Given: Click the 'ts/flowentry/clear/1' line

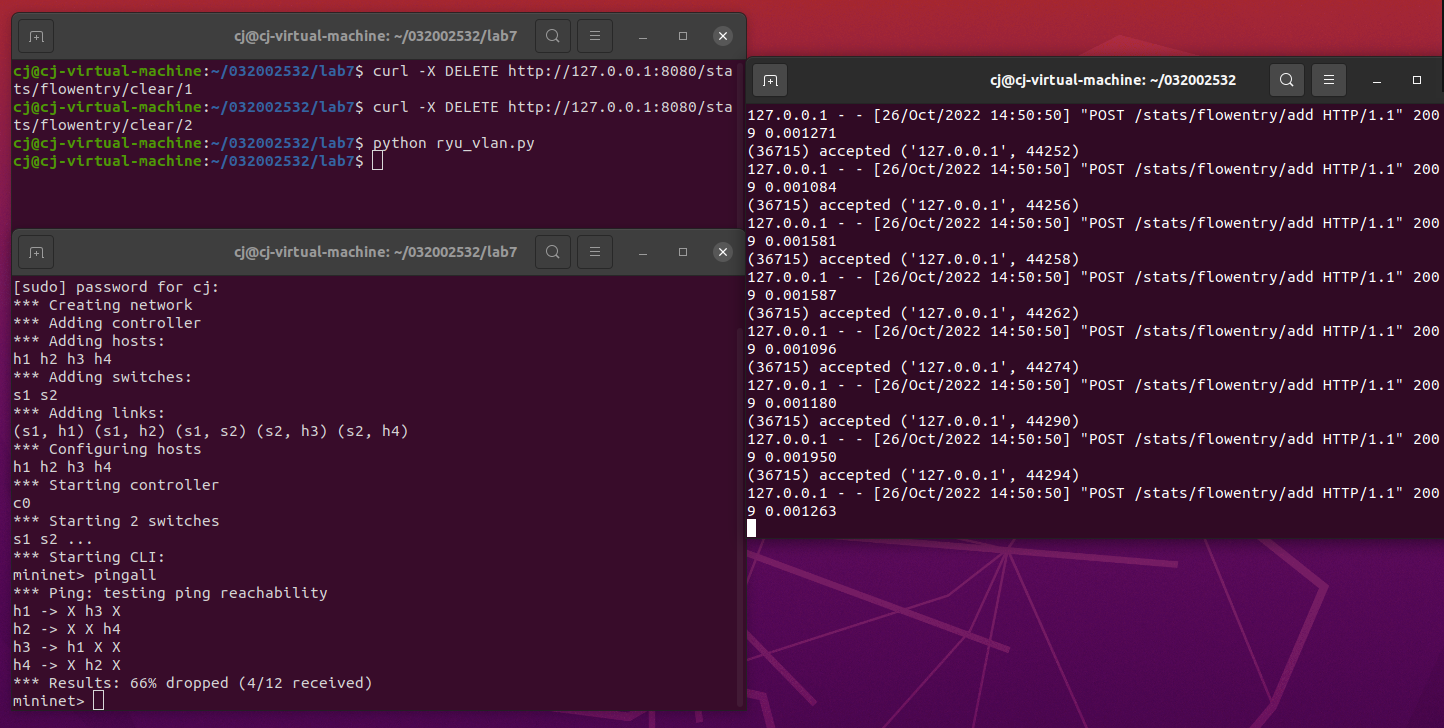Looking at the screenshot, I should click(x=102, y=89).
